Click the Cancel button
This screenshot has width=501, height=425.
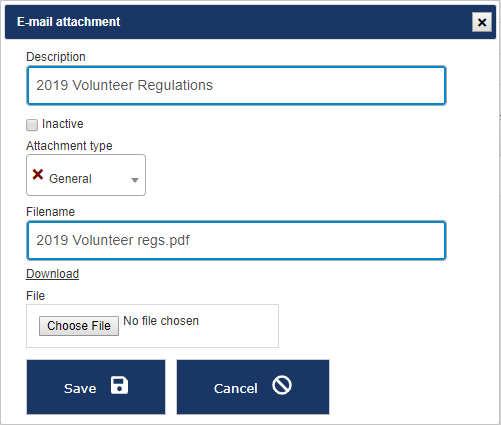click(253, 387)
